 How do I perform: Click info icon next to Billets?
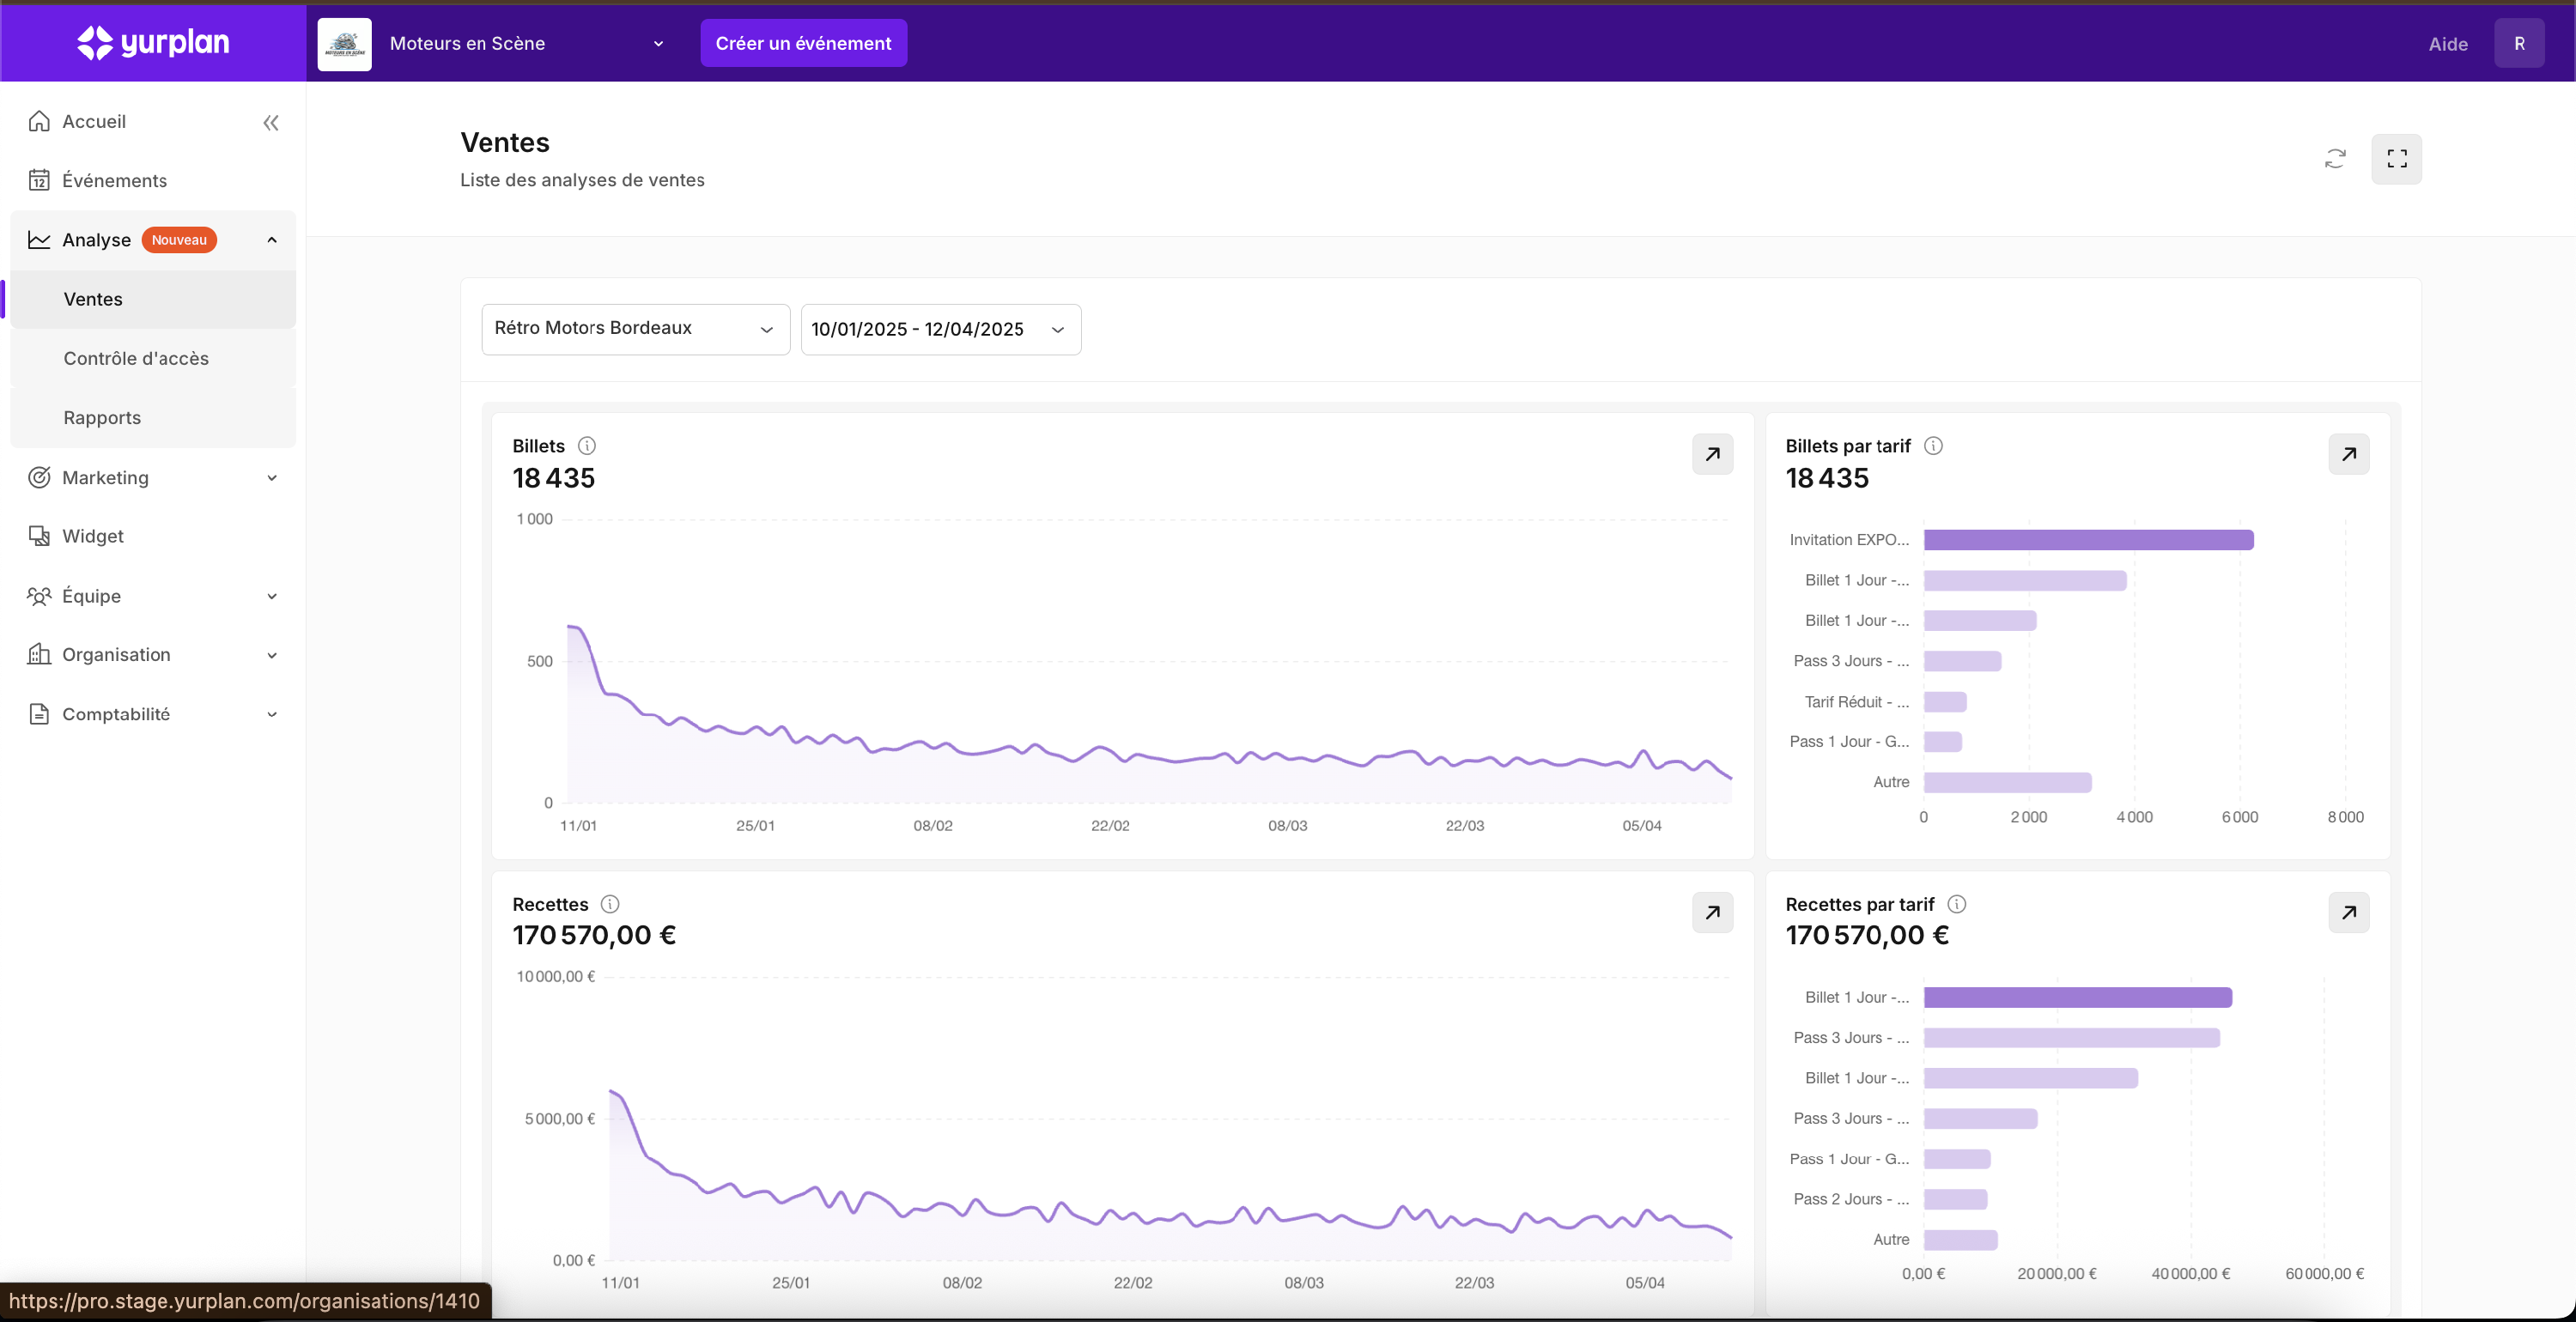coord(587,446)
